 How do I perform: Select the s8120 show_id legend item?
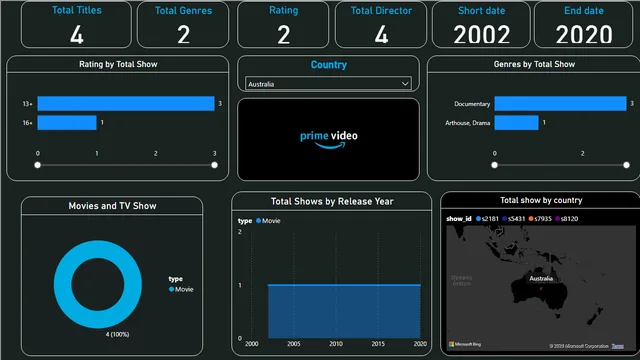(x=567, y=219)
